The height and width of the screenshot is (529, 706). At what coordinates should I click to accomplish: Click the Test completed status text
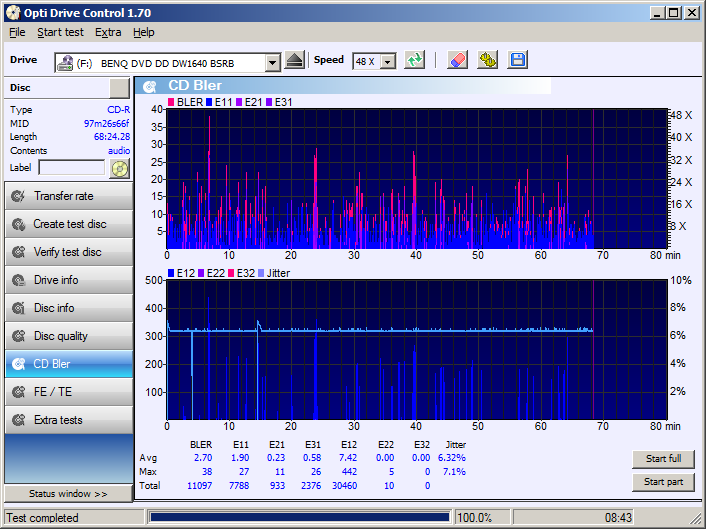click(42, 517)
